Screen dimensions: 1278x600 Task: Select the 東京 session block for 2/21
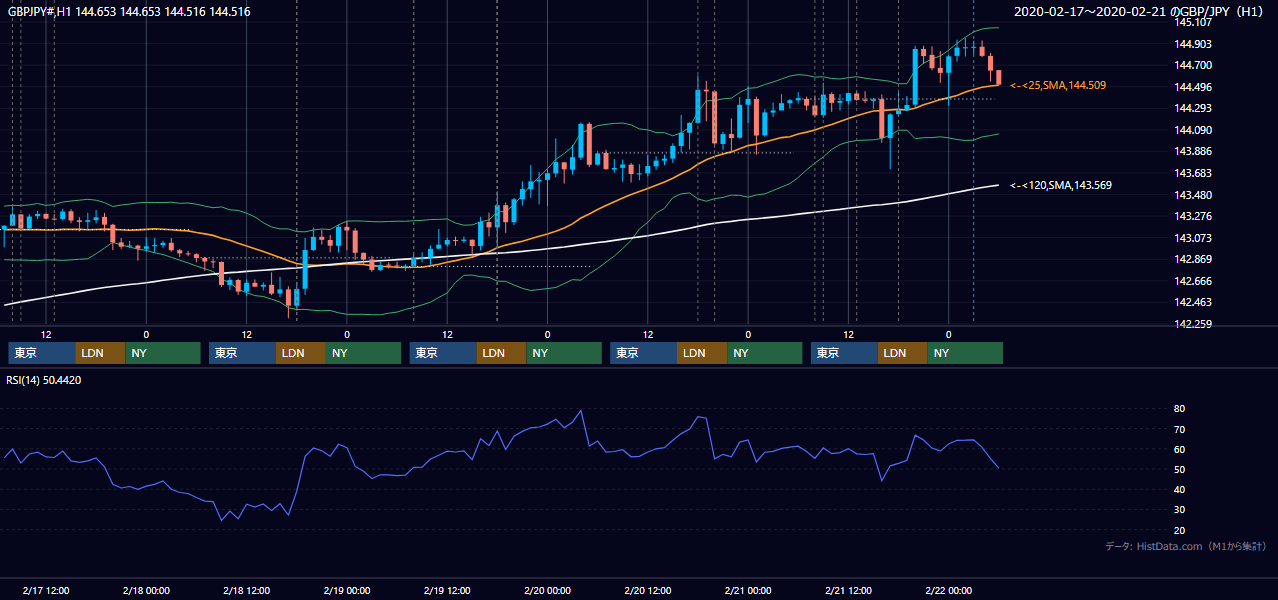click(x=845, y=353)
